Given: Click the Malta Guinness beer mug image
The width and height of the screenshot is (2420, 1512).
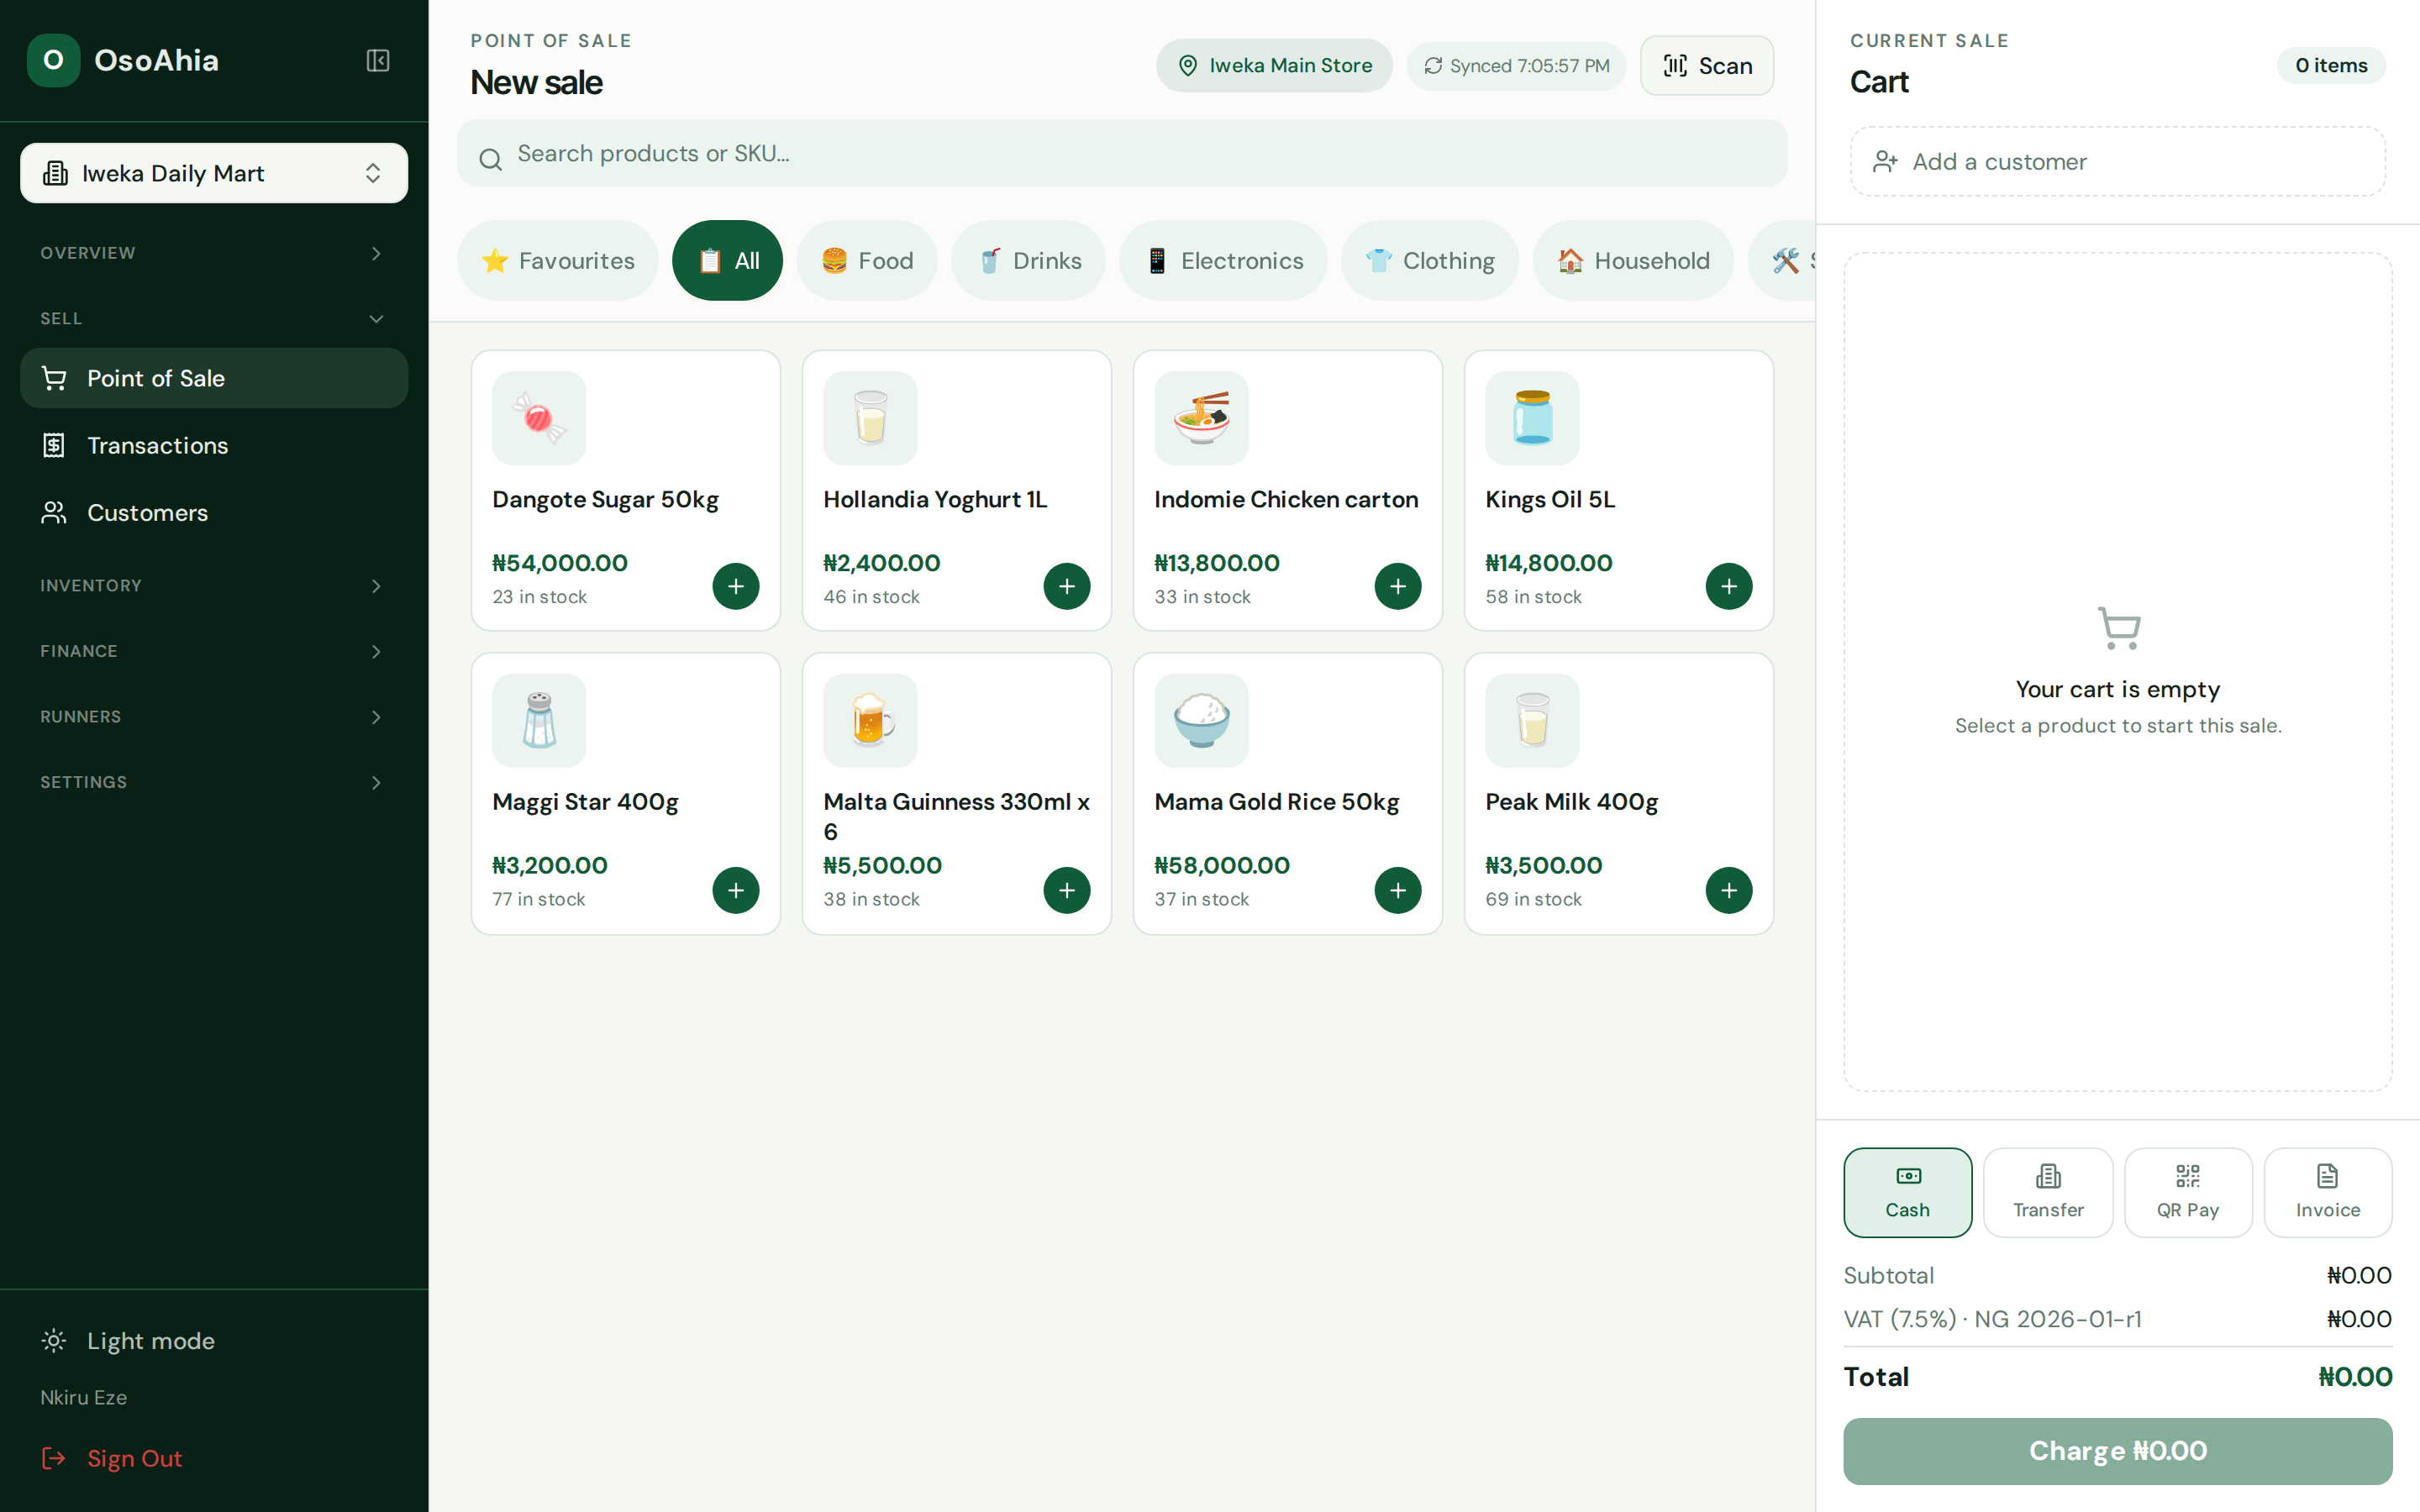Looking at the screenshot, I should 870,720.
